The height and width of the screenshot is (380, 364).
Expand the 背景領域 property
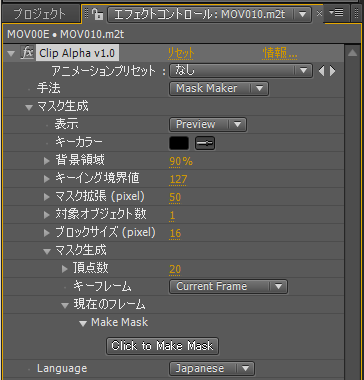tap(47, 161)
